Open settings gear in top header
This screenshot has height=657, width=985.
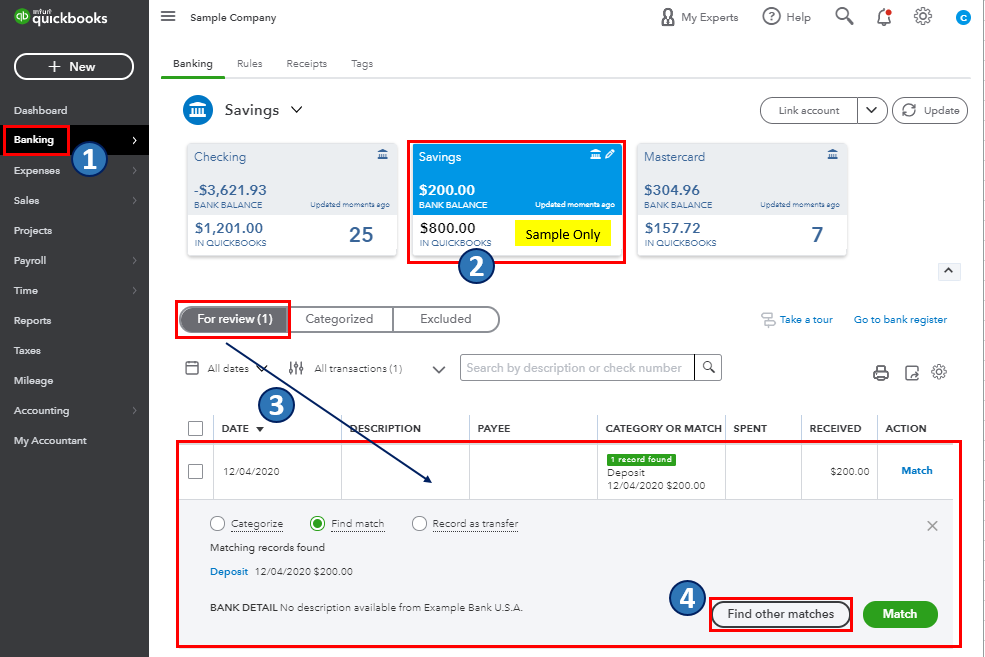923,17
